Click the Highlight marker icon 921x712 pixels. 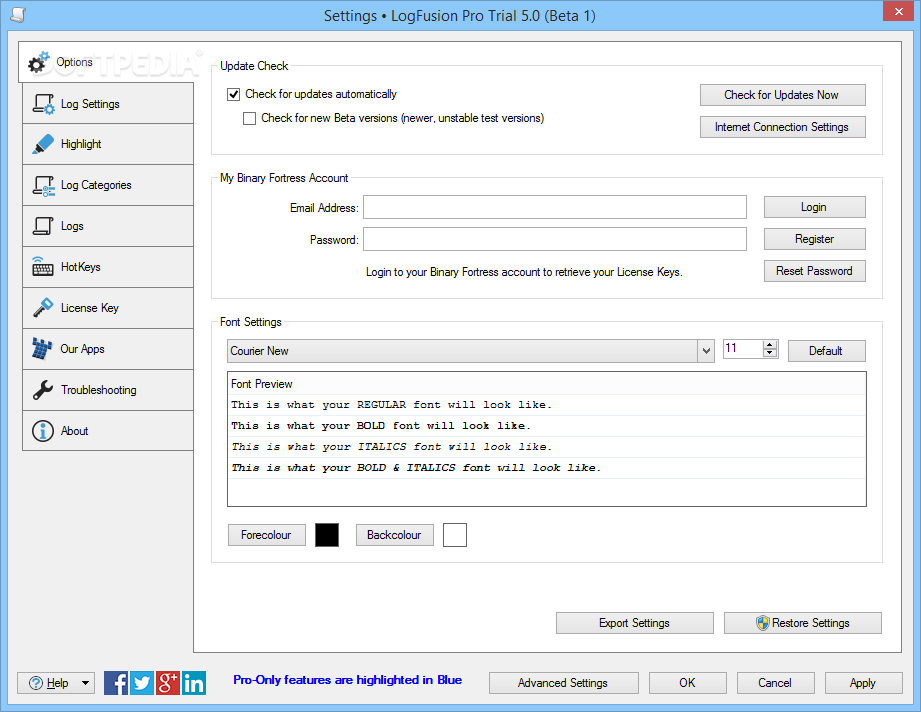(x=43, y=144)
